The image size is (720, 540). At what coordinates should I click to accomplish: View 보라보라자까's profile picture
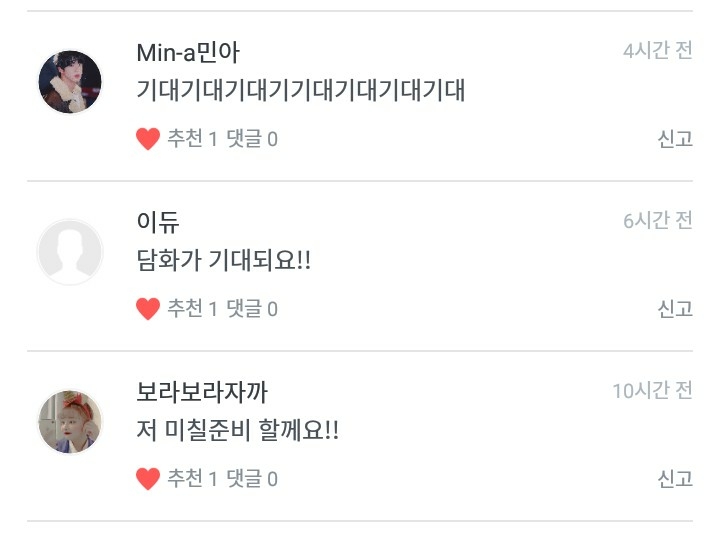pos(70,422)
